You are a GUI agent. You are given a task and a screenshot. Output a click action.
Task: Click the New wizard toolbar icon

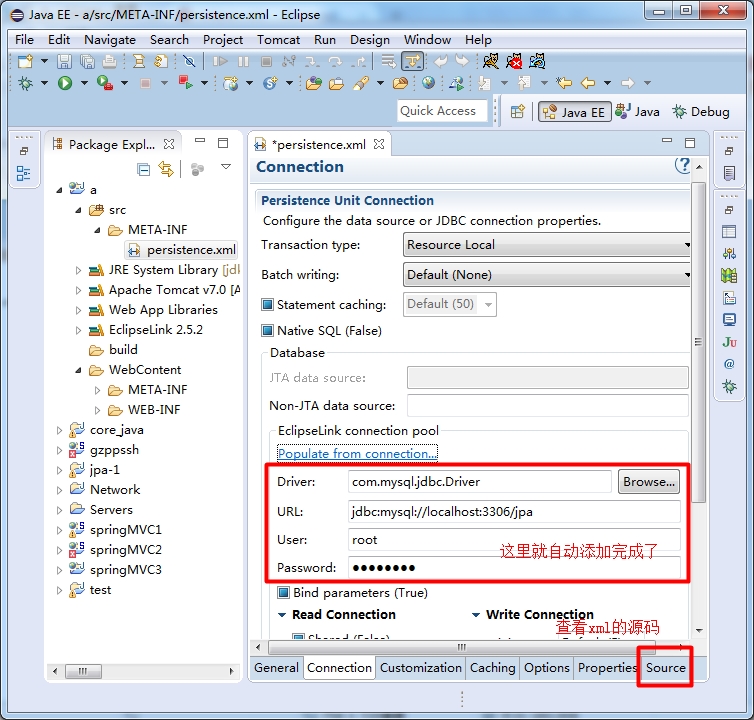(25, 62)
